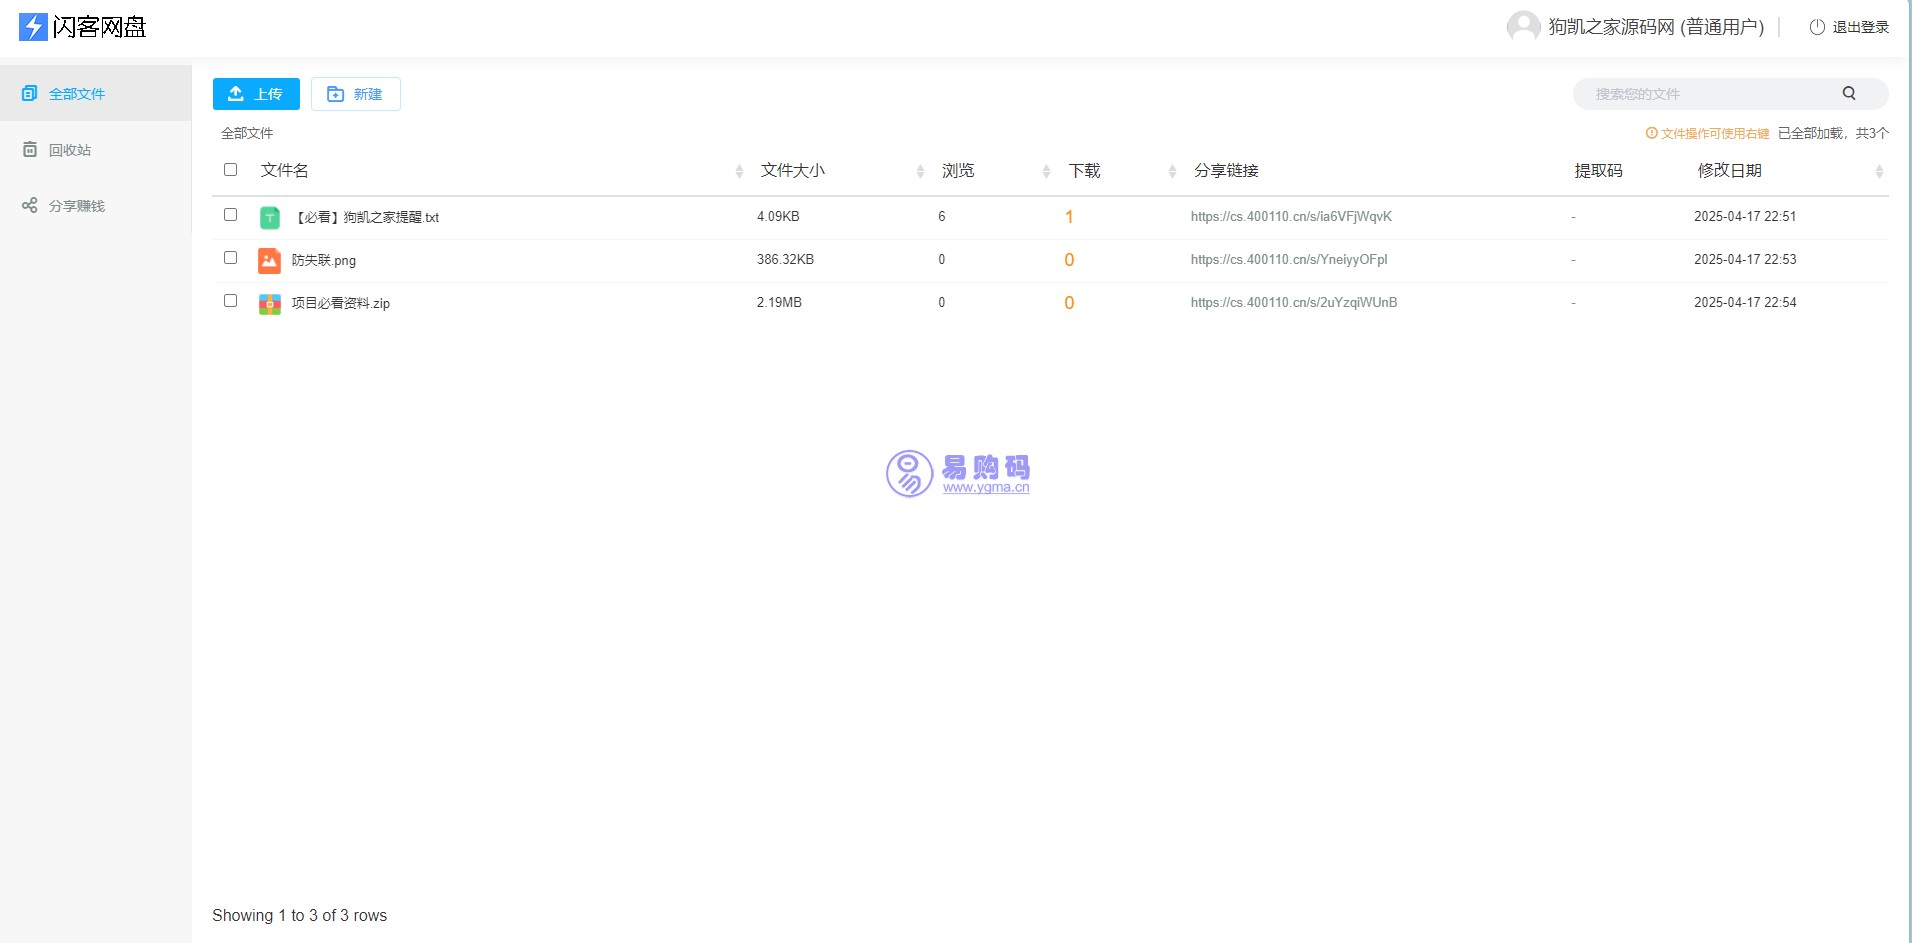
Task: Open 全部文件 from the sidebar
Action: (x=75, y=93)
